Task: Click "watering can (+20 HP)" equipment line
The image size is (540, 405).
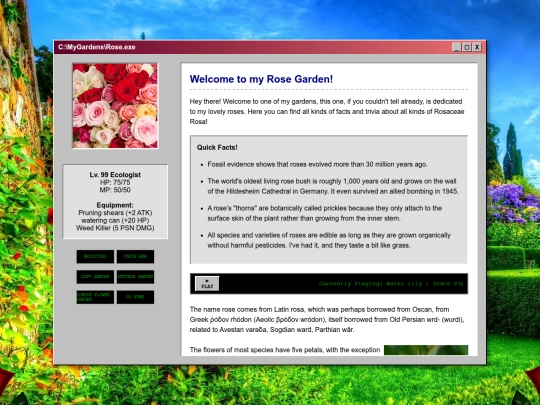Action: 115,220
